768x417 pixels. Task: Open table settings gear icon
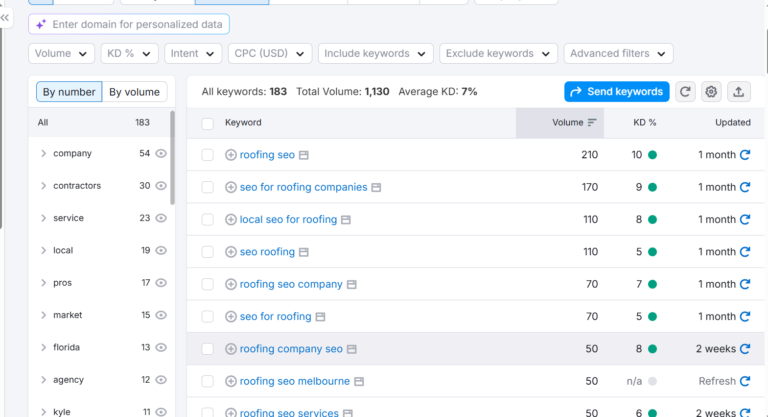click(711, 92)
